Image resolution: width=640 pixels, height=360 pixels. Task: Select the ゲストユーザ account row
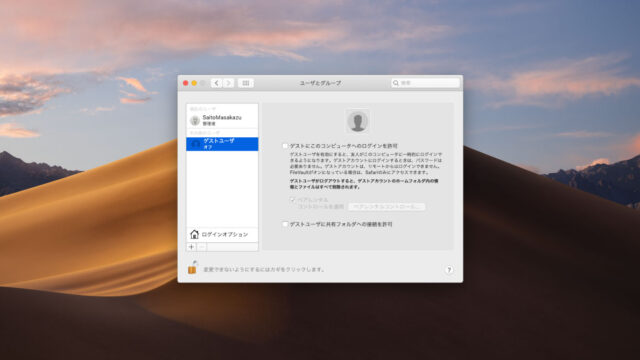222,144
